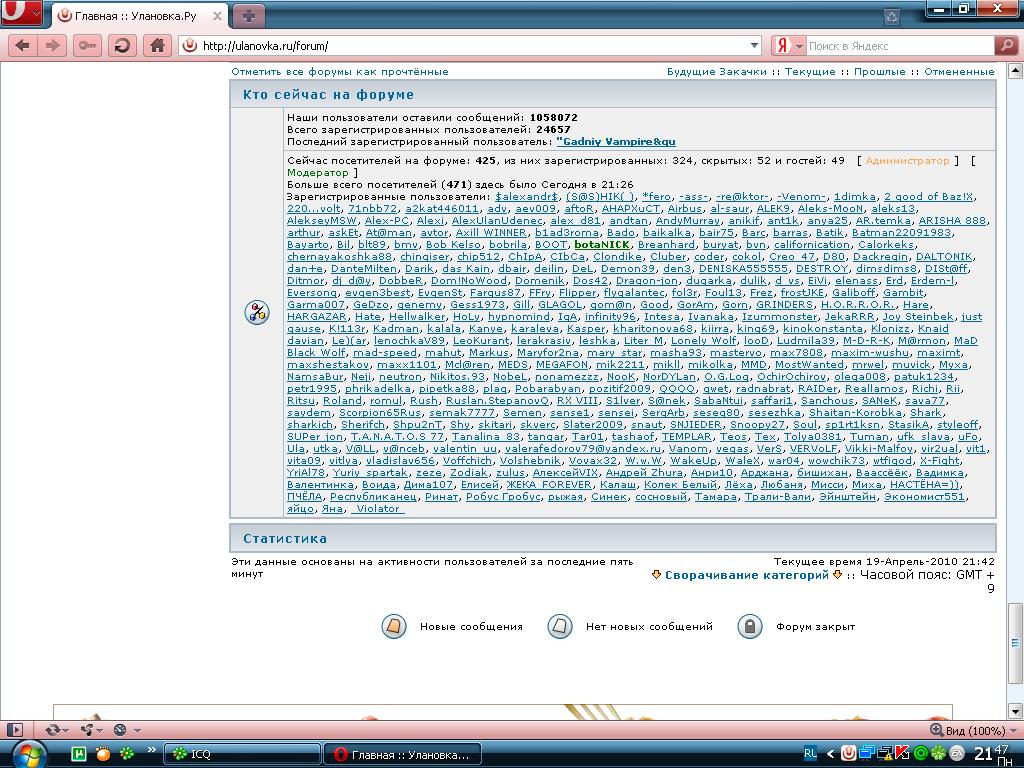Go to browser Home page
The width and height of the screenshot is (1024, 768).
pos(156,46)
